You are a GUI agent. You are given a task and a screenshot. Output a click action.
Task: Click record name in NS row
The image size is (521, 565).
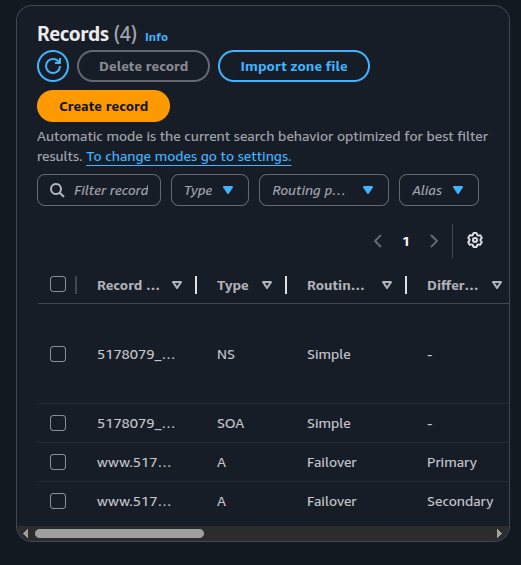(136, 355)
